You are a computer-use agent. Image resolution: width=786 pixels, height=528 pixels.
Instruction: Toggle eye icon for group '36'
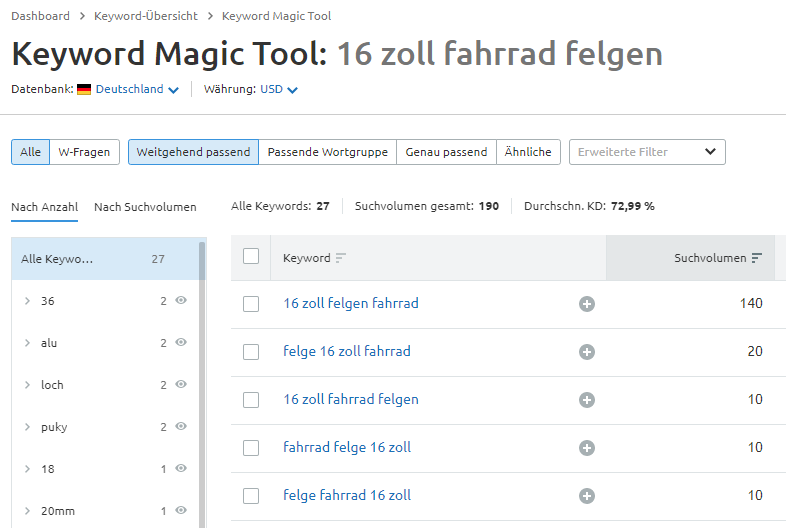[x=181, y=300]
